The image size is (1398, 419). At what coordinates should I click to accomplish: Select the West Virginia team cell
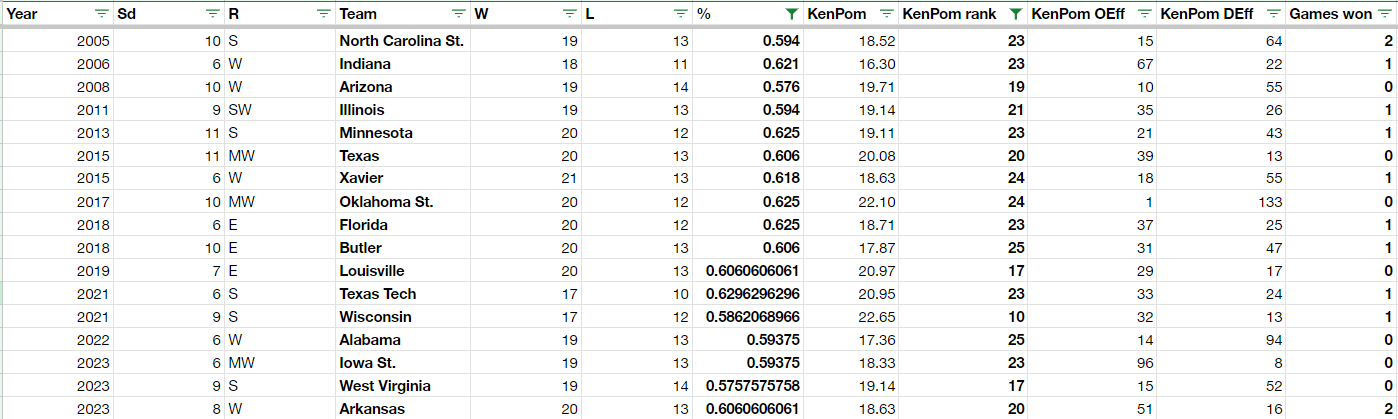click(x=402, y=386)
